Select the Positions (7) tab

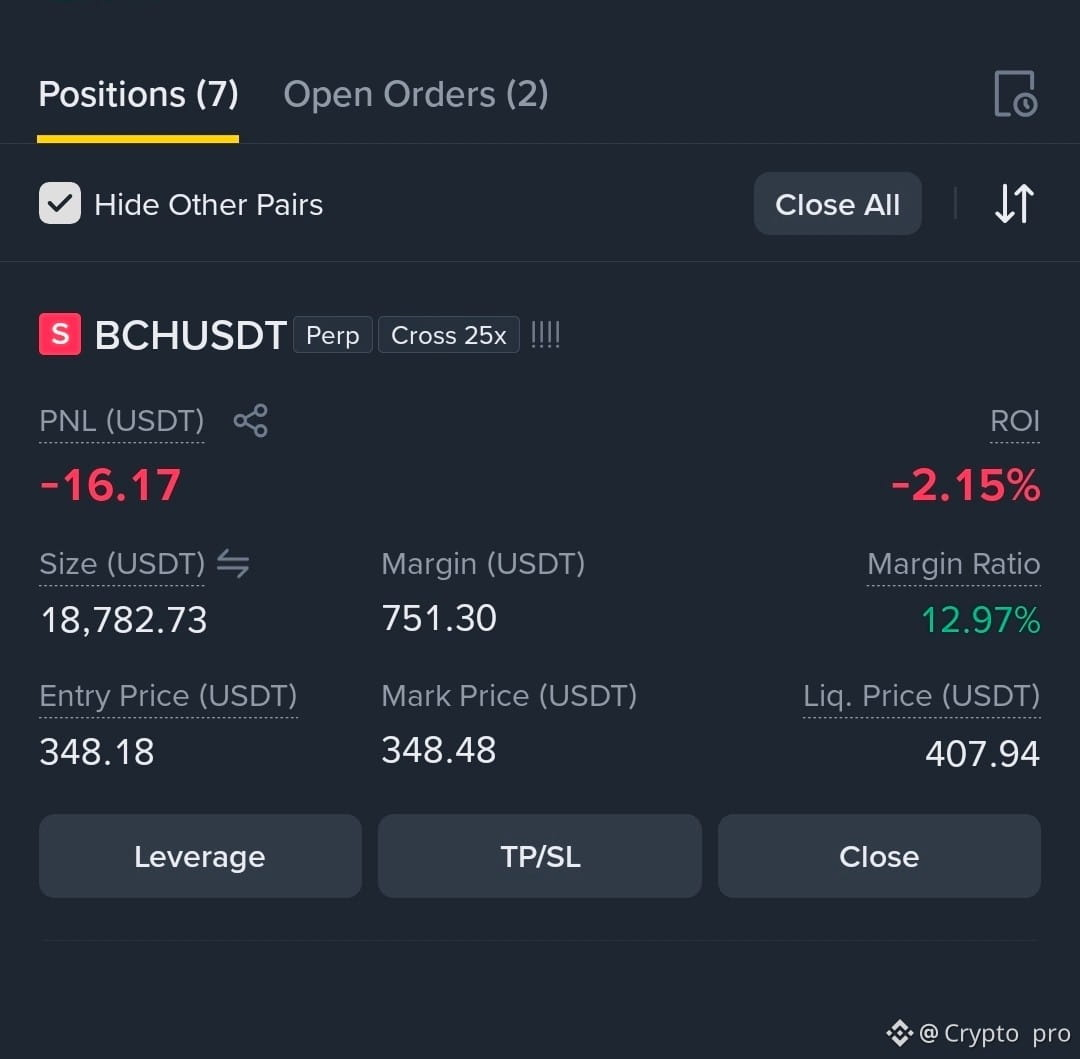pyautogui.click(x=138, y=94)
